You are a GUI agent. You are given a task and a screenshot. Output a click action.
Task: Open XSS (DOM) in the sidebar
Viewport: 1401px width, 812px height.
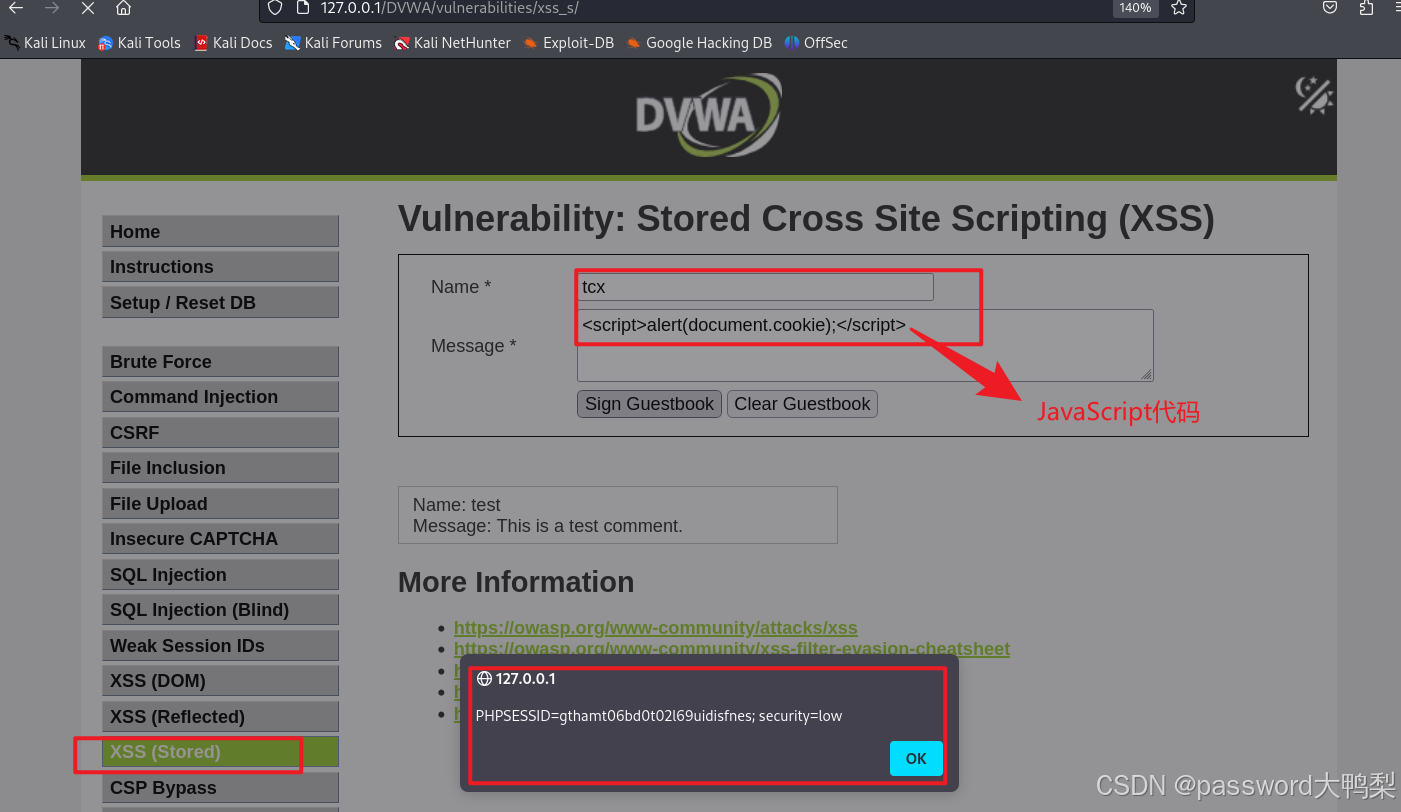[220, 681]
